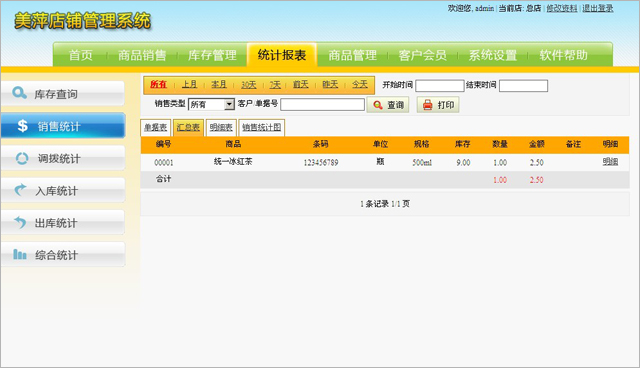Screen dimensions: 640x368
Task: Click the return arrow icon on 出库统计
Action: coord(20,222)
